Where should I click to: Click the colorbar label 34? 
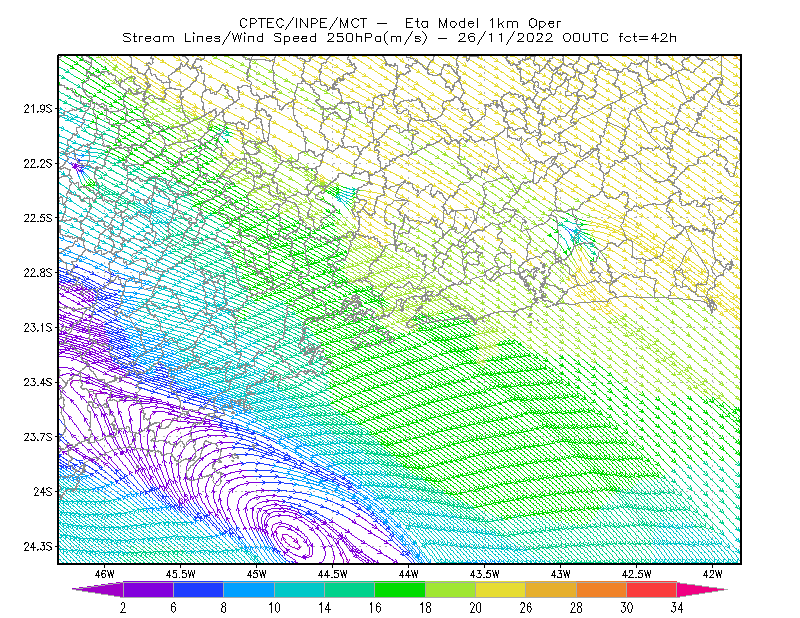point(677,608)
